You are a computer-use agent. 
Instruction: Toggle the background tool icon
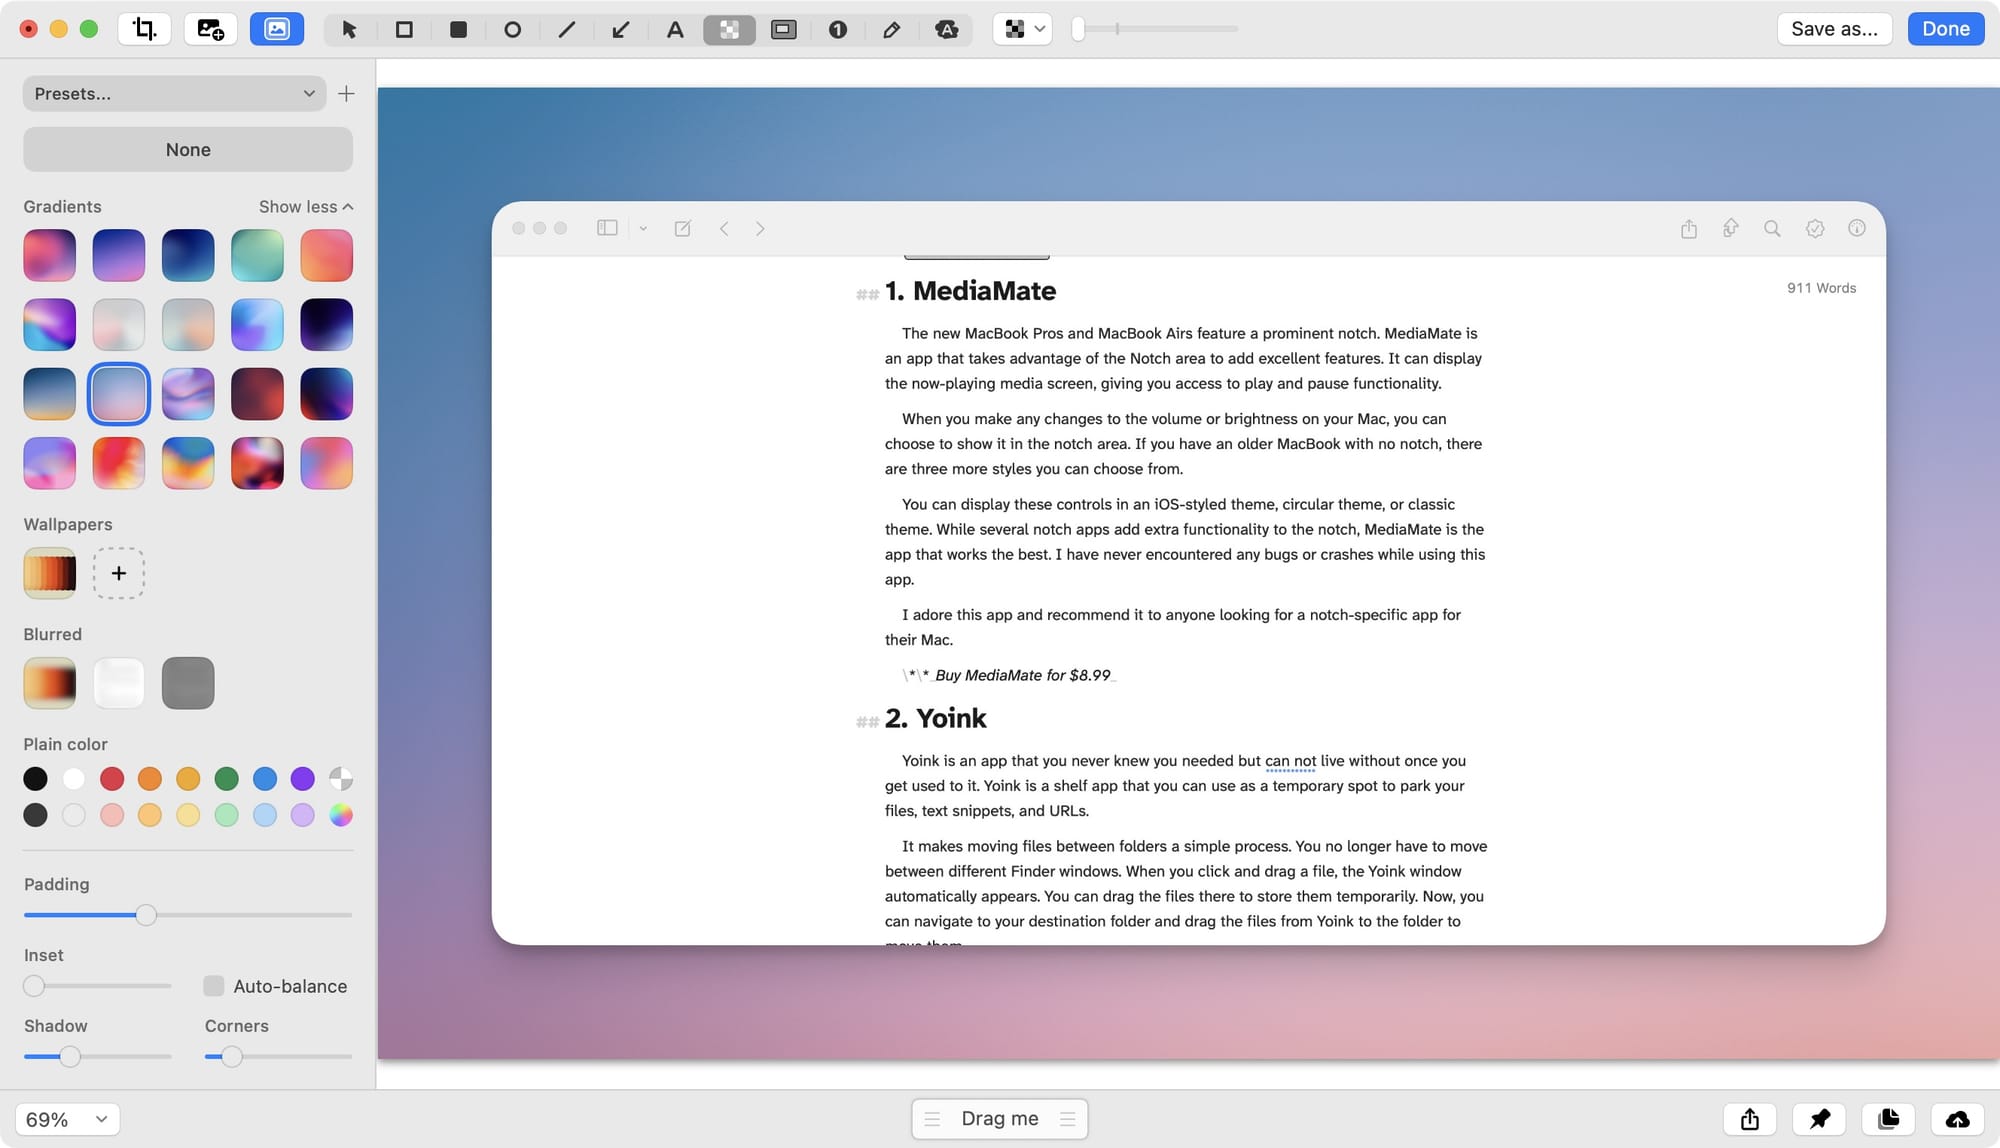277,29
